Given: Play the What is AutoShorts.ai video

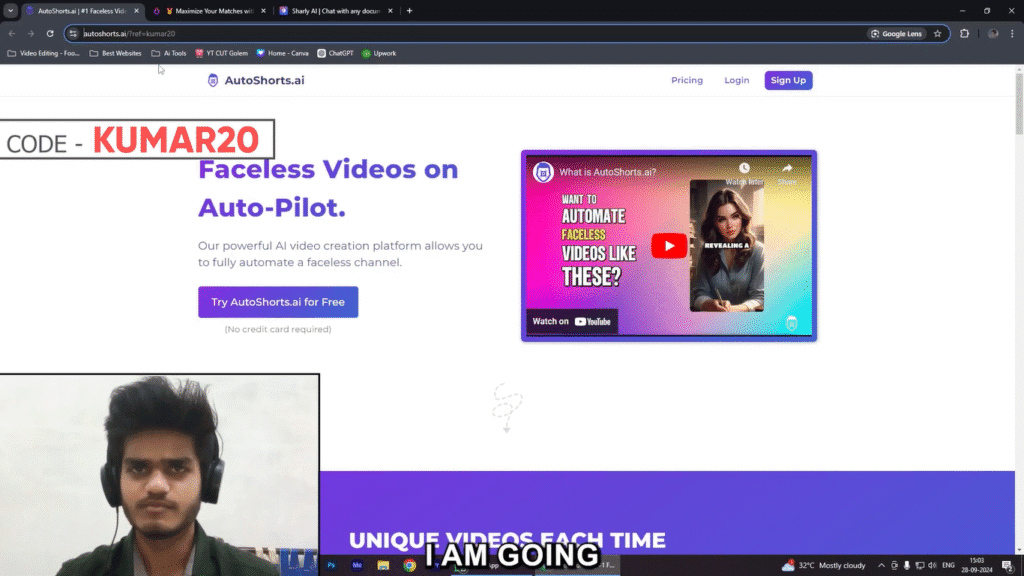Looking at the screenshot, I should pos(668,245).
